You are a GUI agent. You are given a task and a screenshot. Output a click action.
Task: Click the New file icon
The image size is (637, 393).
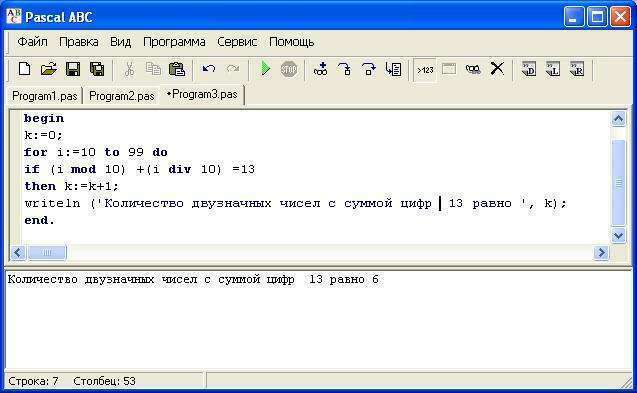[x=24, y=69]
